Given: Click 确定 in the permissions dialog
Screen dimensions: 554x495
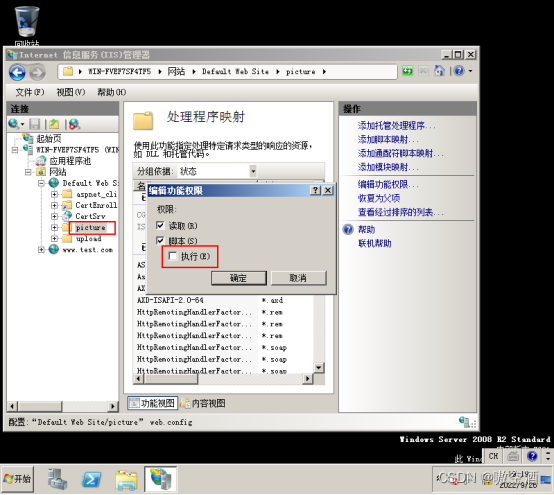Looking at the screenshot, I should point(239,278).
